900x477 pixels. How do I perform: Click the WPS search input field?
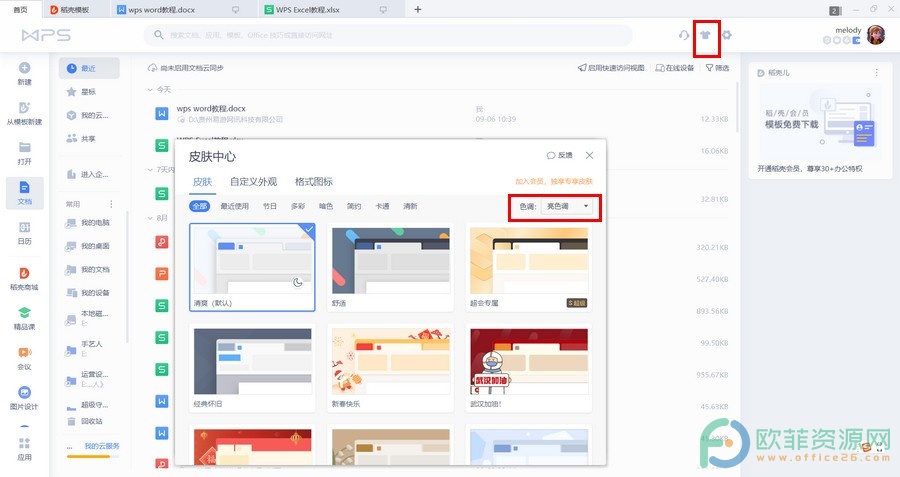389,35
